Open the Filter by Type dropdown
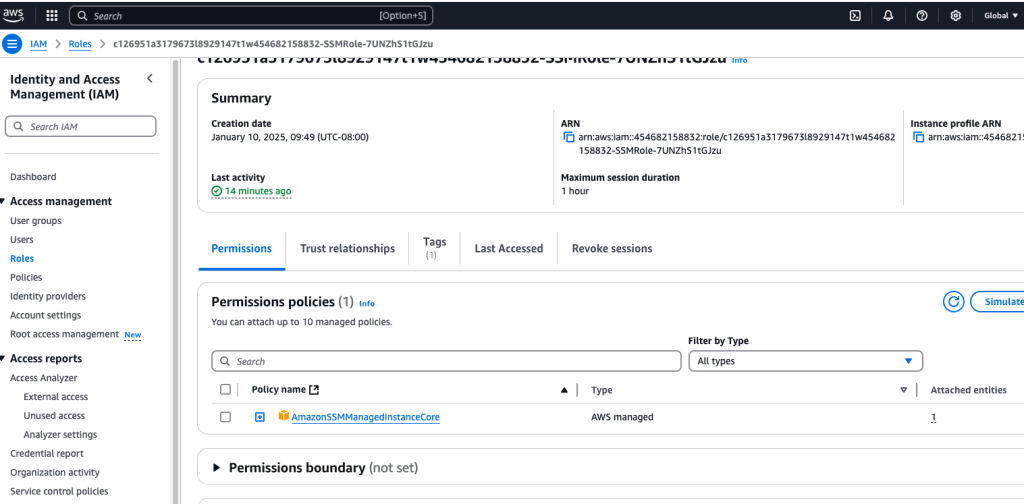 (805, 361)
